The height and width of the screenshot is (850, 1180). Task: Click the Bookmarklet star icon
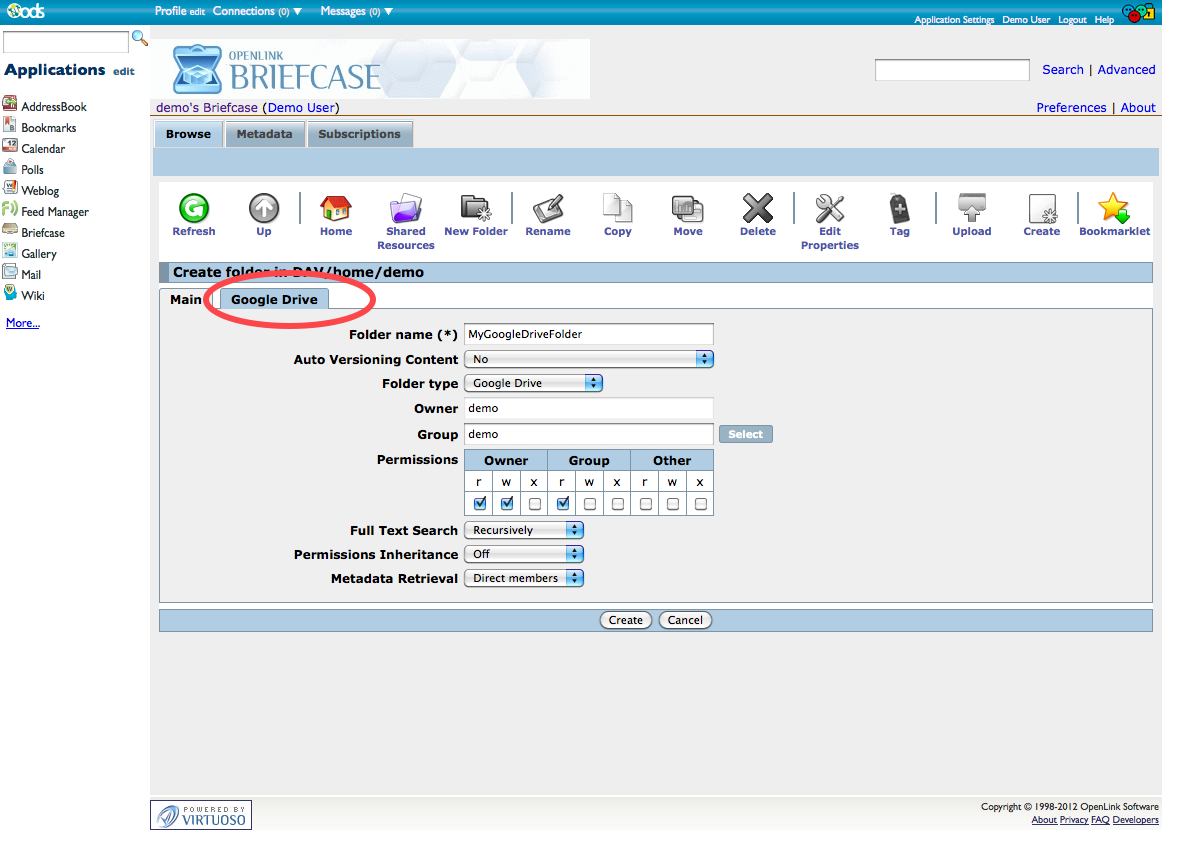[x=1114, y=209]
